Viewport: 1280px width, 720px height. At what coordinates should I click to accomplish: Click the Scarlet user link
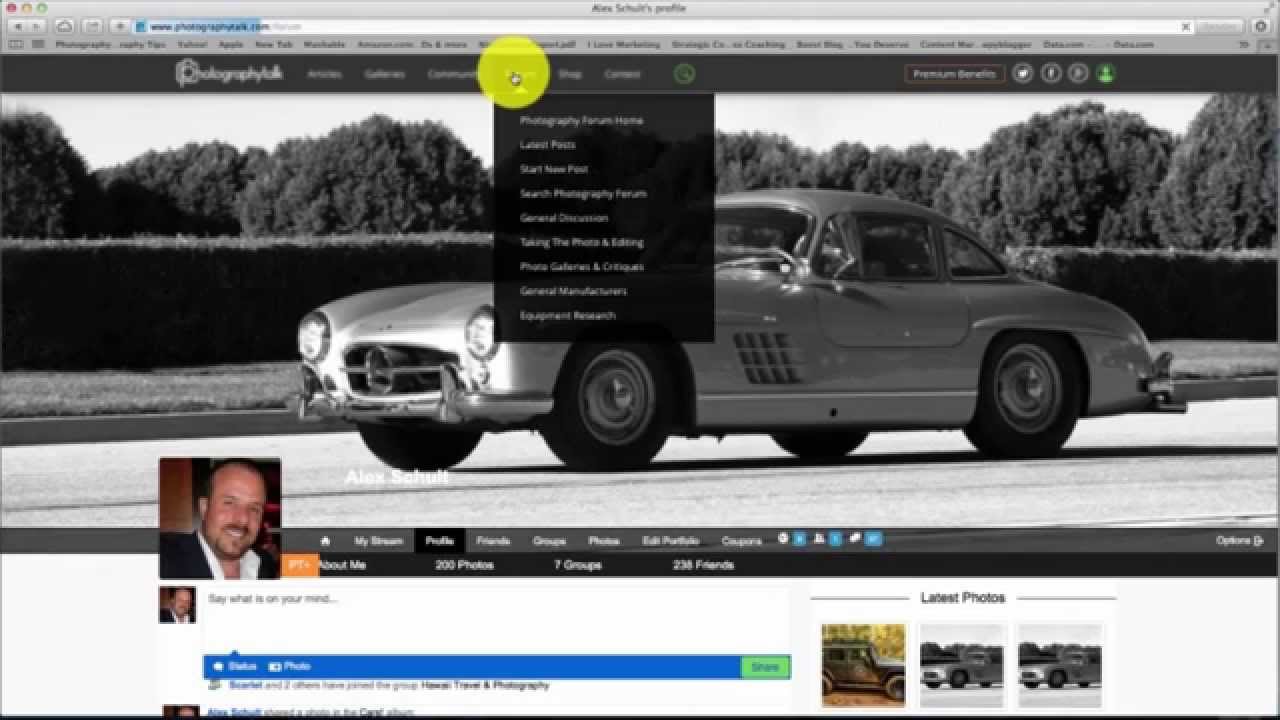coord(245,686)
